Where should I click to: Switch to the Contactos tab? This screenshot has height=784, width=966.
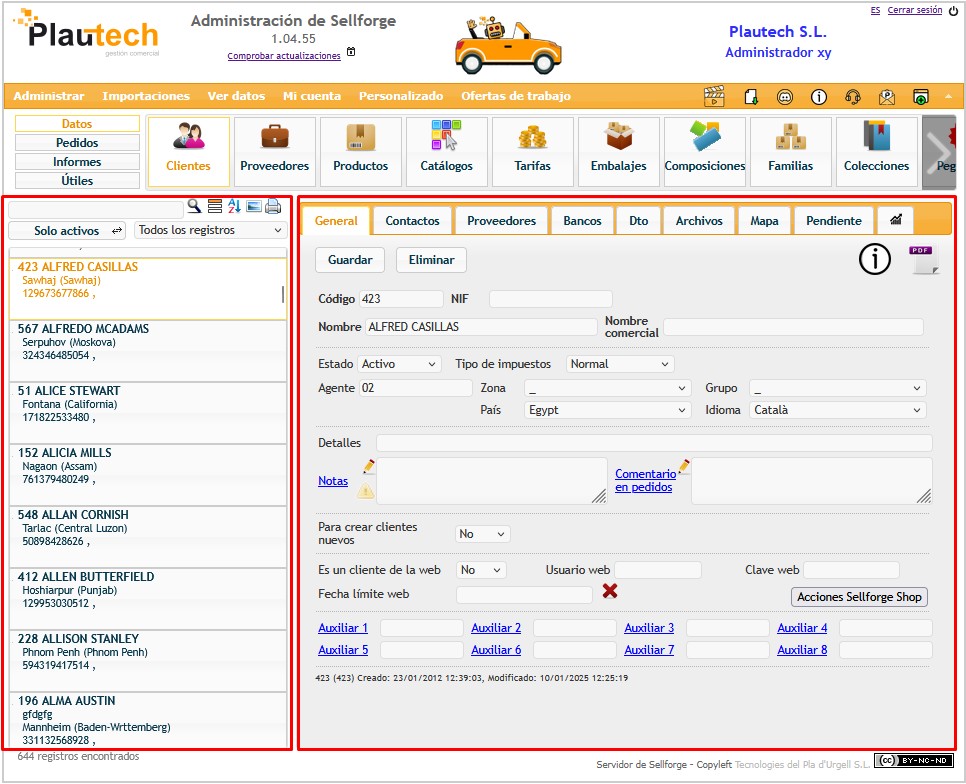click(412, 221)
